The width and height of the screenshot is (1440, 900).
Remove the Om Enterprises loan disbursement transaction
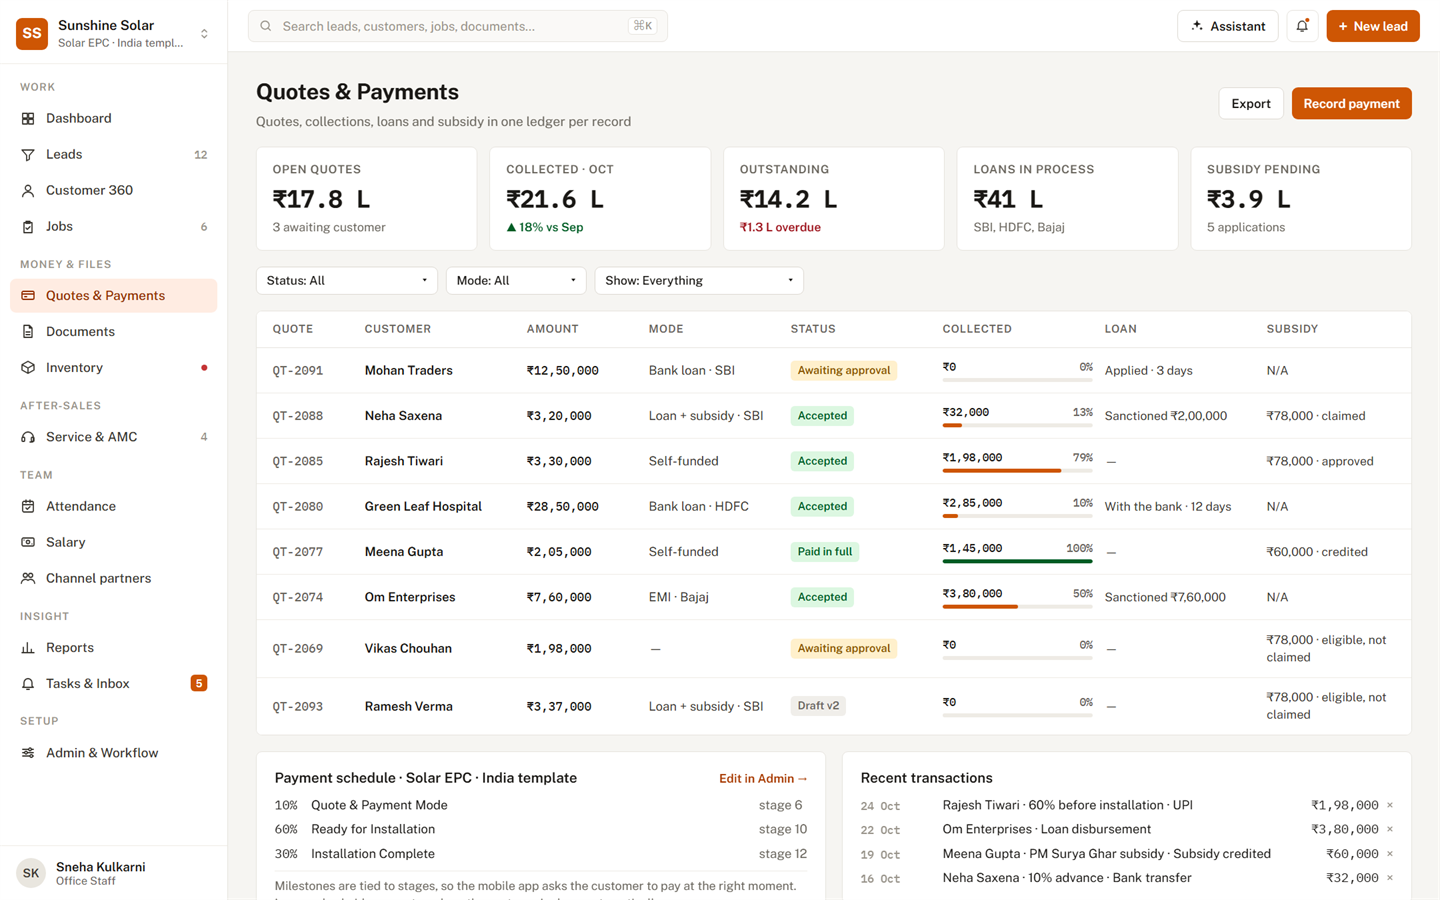[1390, 829]
